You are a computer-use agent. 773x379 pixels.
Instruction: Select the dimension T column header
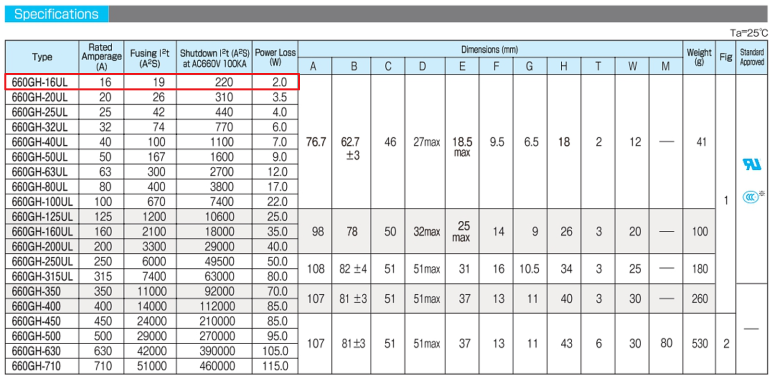pos(598,66)
